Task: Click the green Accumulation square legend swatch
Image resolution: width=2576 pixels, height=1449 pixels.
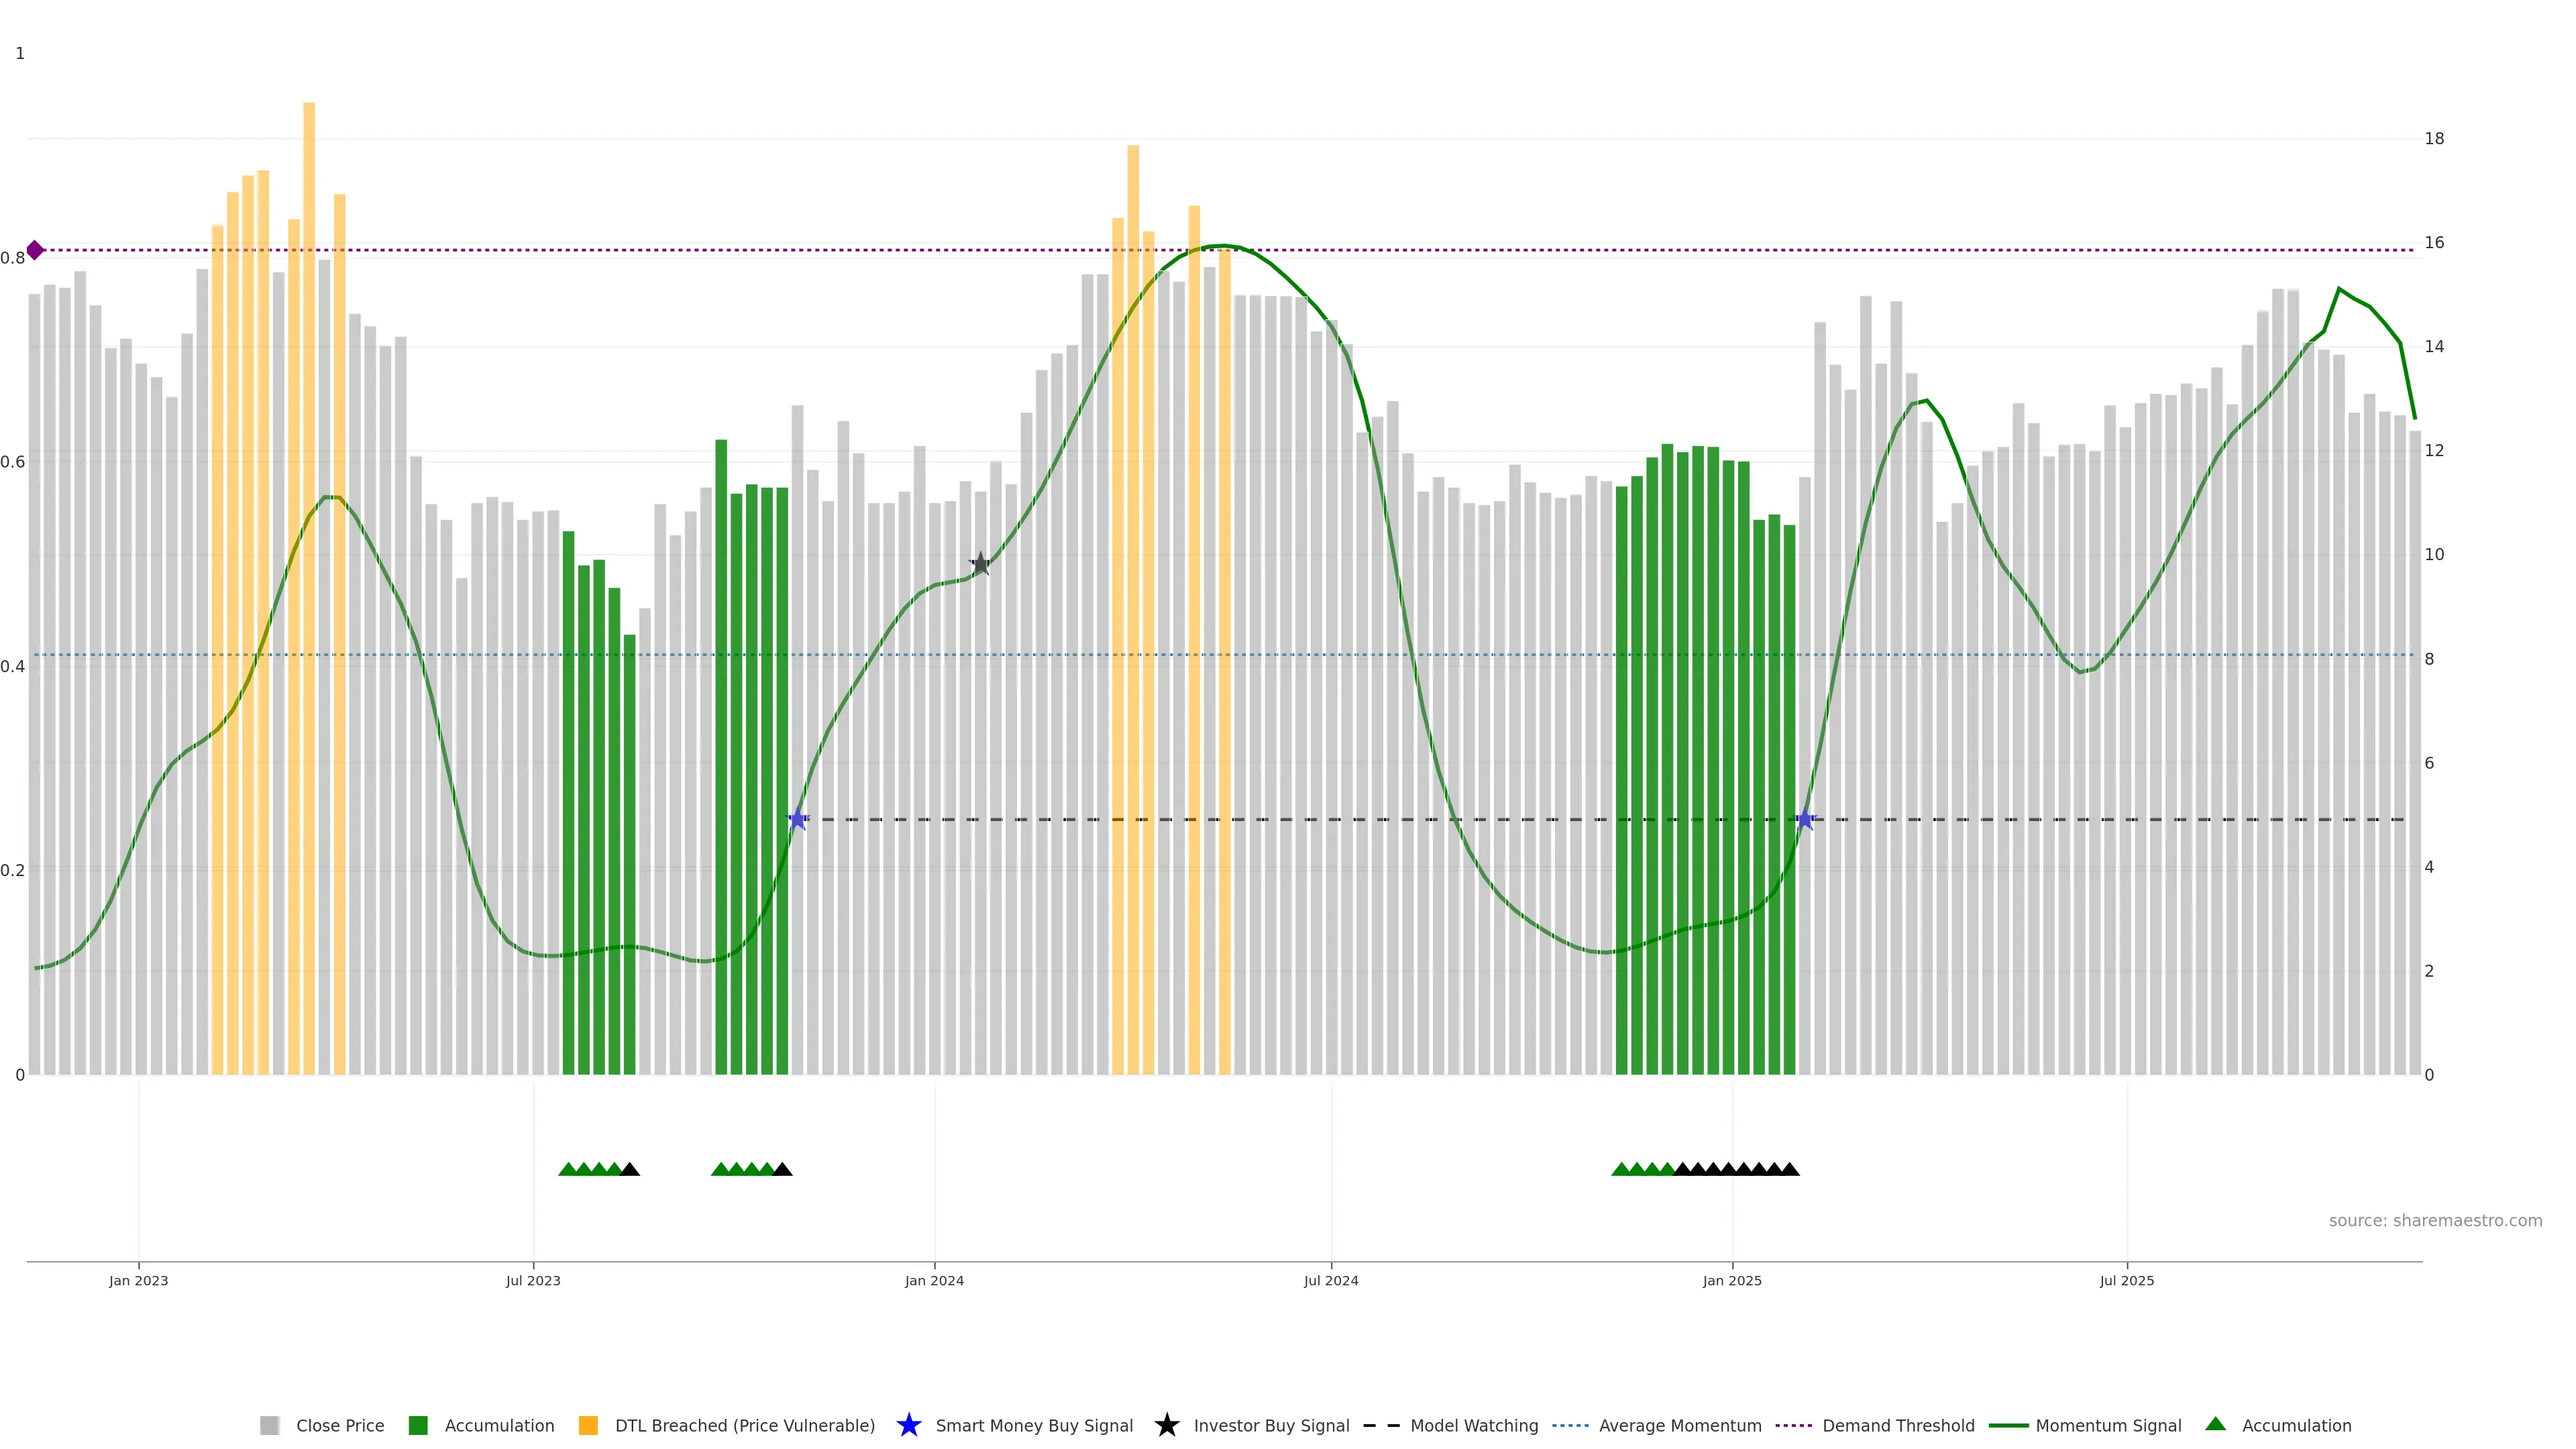Action: point(418,1425)
